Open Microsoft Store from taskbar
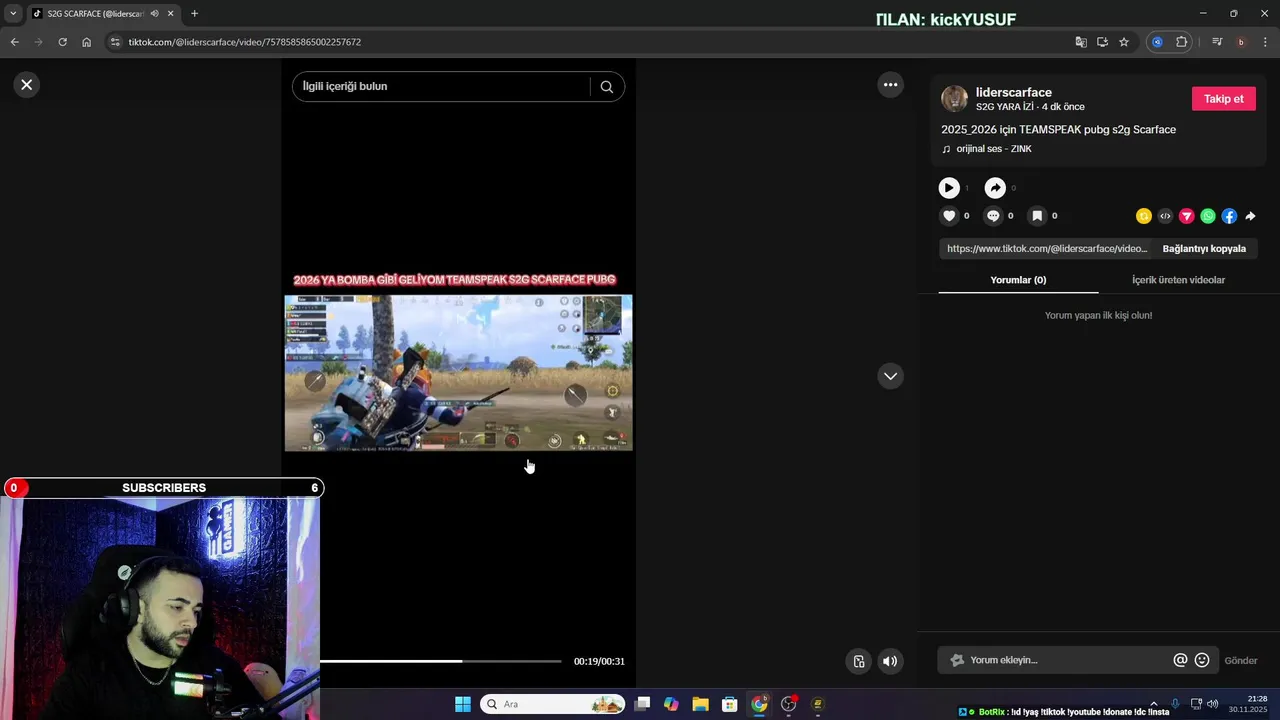The image size is (1280, 720). (730, 704)
